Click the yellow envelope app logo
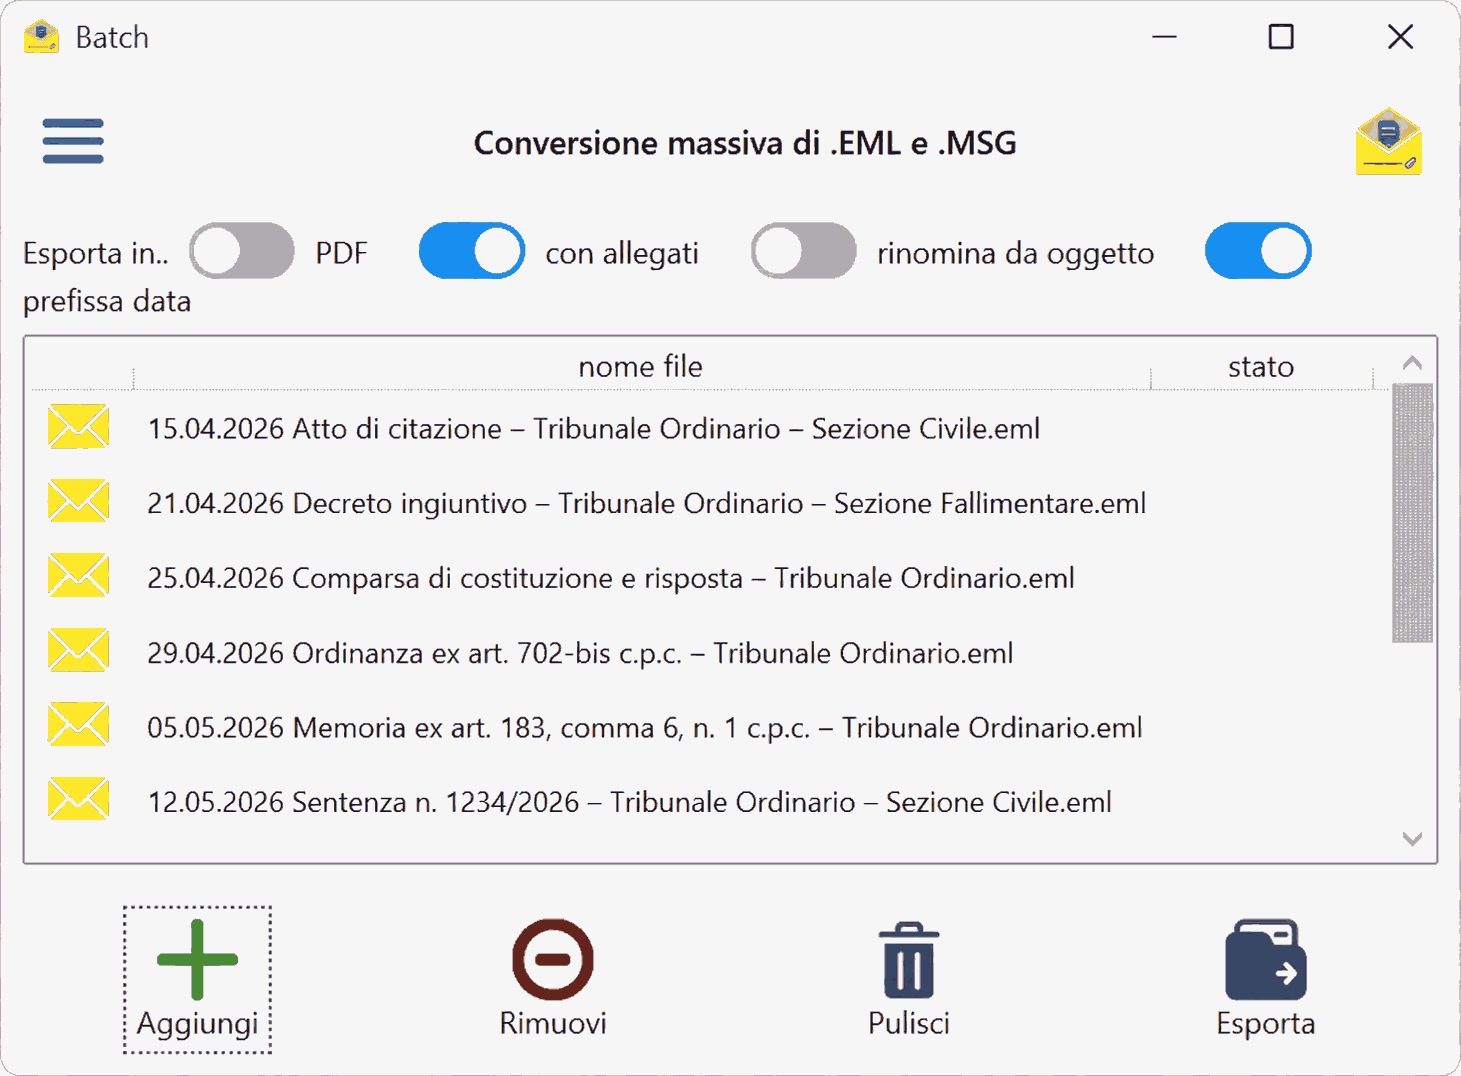Image resolution: width=1461 pixels, height=1076 pixels. (x=1388, y=142)
